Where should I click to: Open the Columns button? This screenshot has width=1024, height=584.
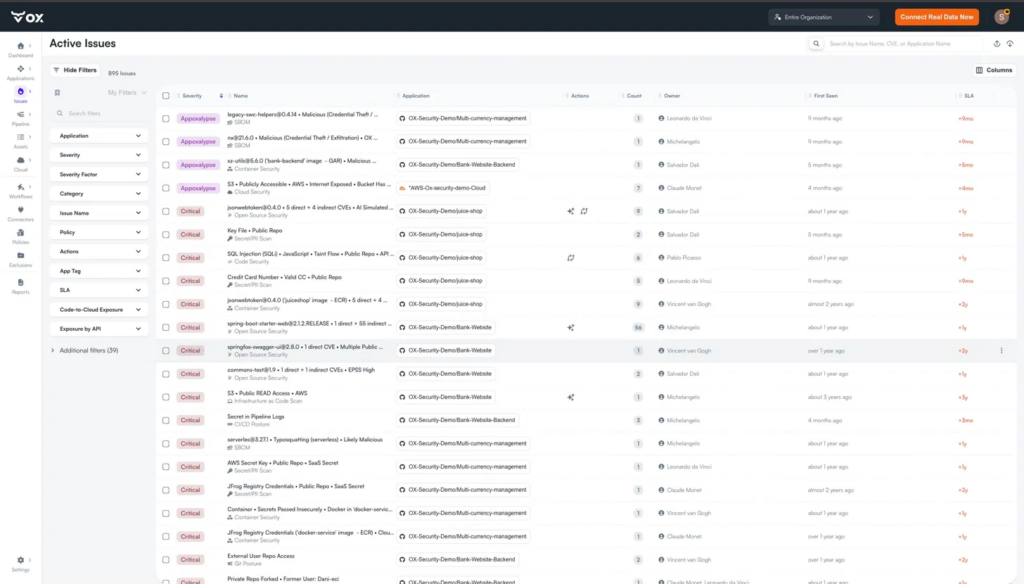[x=994, y=70]
